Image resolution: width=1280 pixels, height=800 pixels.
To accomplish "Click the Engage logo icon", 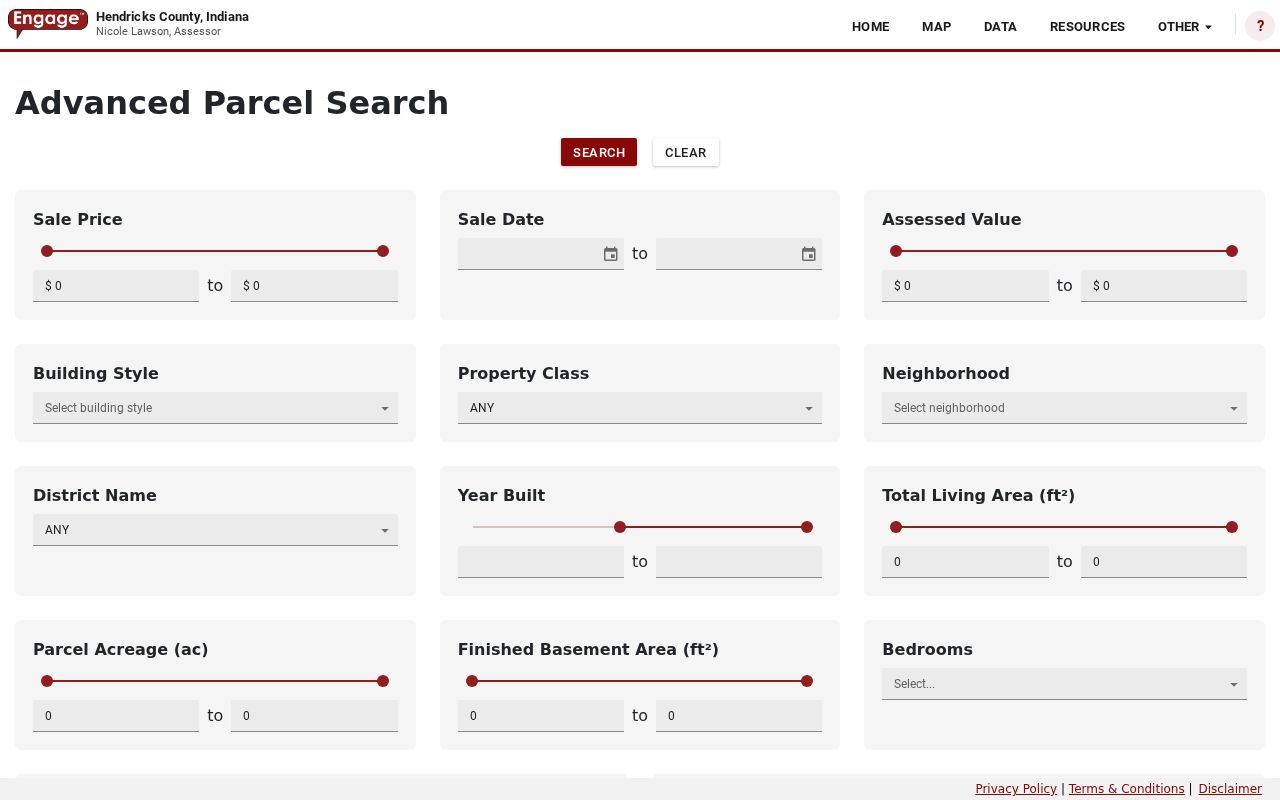I will click(48, 23).
